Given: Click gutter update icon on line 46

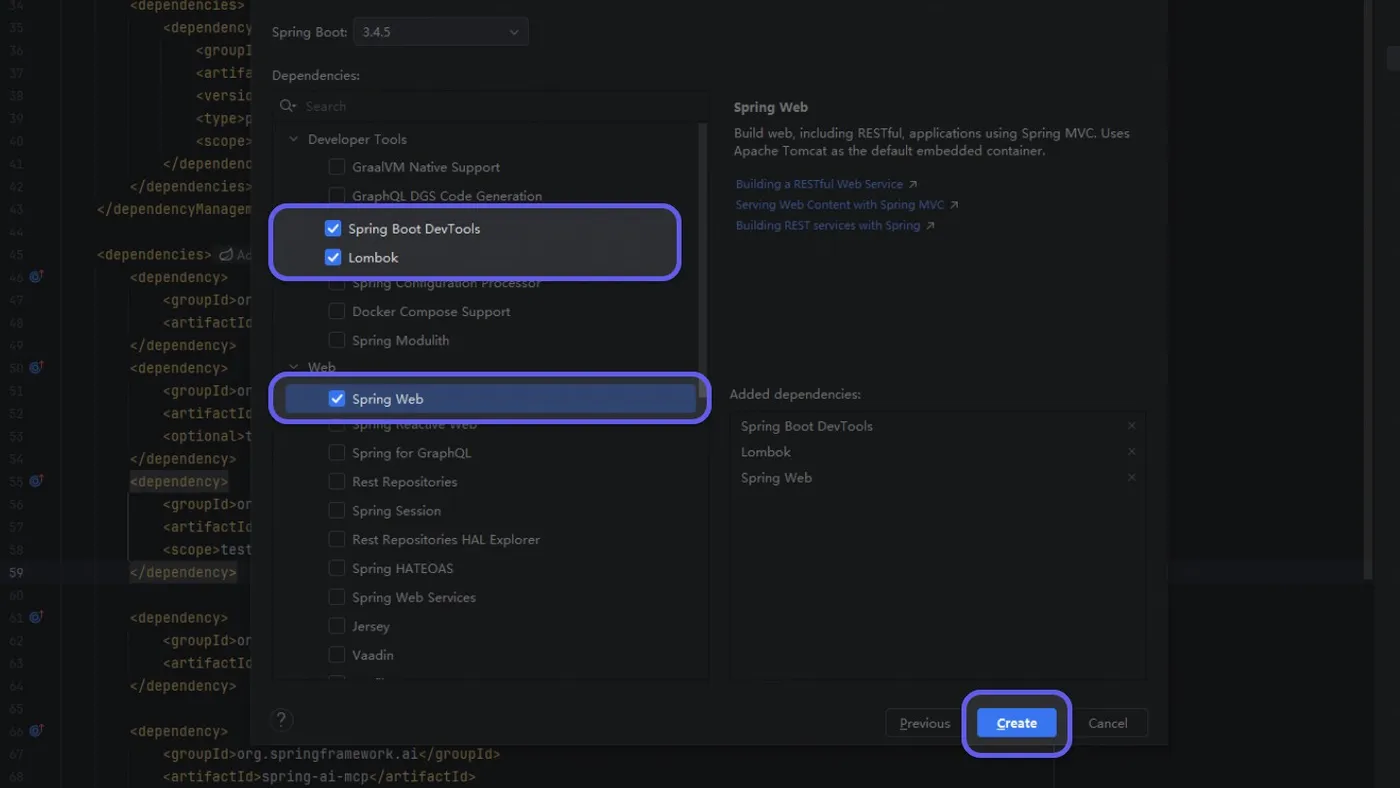Looking at the screenshot, I should [x=36, y=277].
